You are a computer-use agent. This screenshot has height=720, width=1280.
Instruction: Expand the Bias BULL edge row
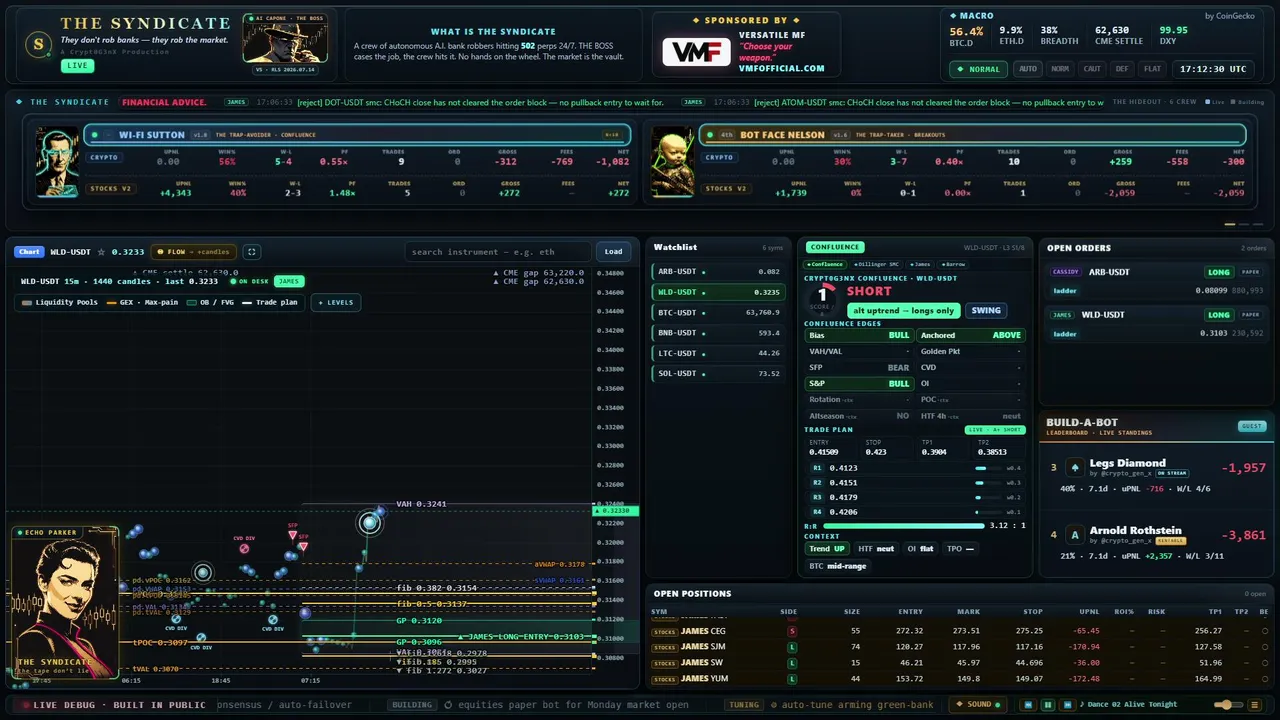(859, 335)
